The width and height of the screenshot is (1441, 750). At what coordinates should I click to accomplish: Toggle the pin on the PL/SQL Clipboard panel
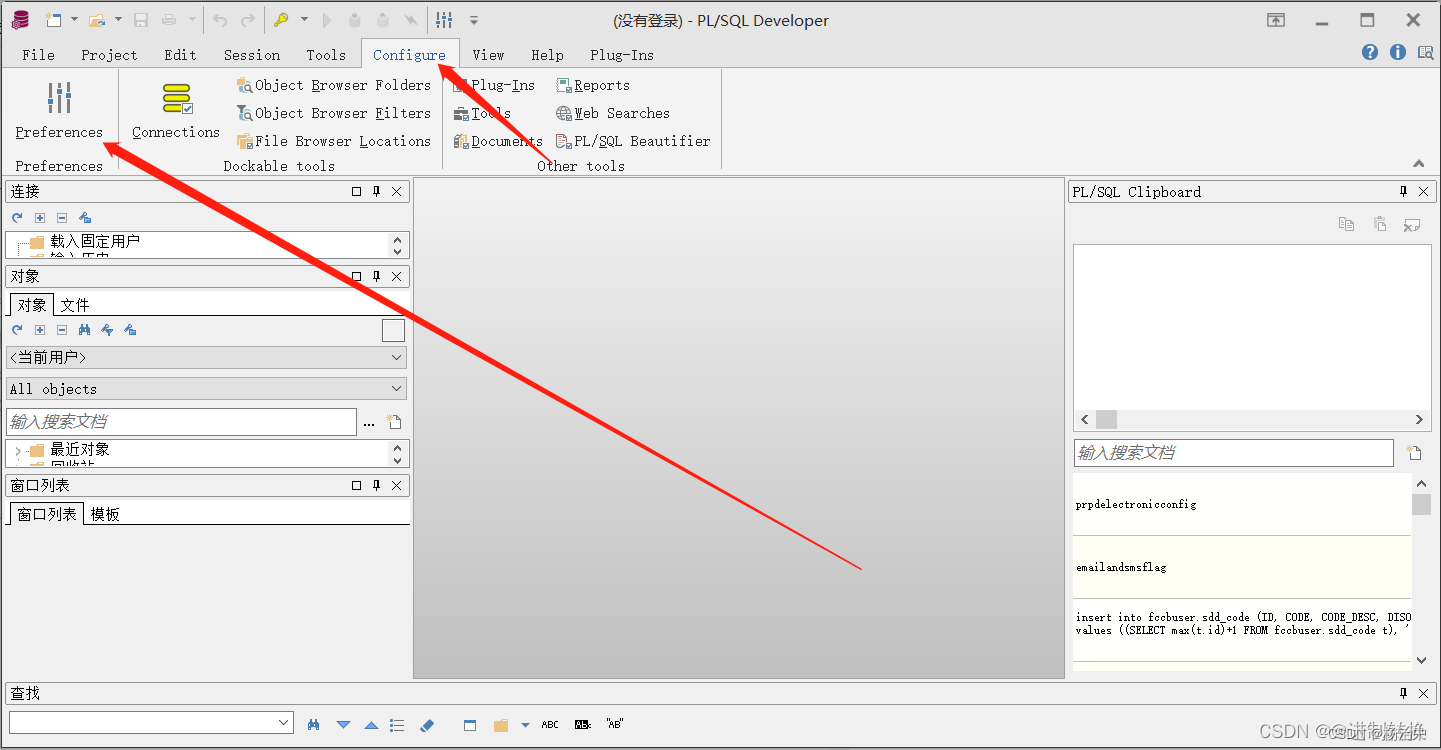(1403, 192)
